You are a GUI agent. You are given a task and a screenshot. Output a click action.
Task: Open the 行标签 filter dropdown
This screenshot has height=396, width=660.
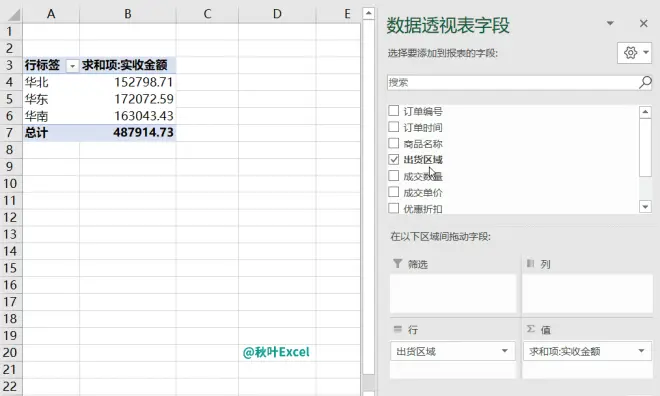point(72,66)
